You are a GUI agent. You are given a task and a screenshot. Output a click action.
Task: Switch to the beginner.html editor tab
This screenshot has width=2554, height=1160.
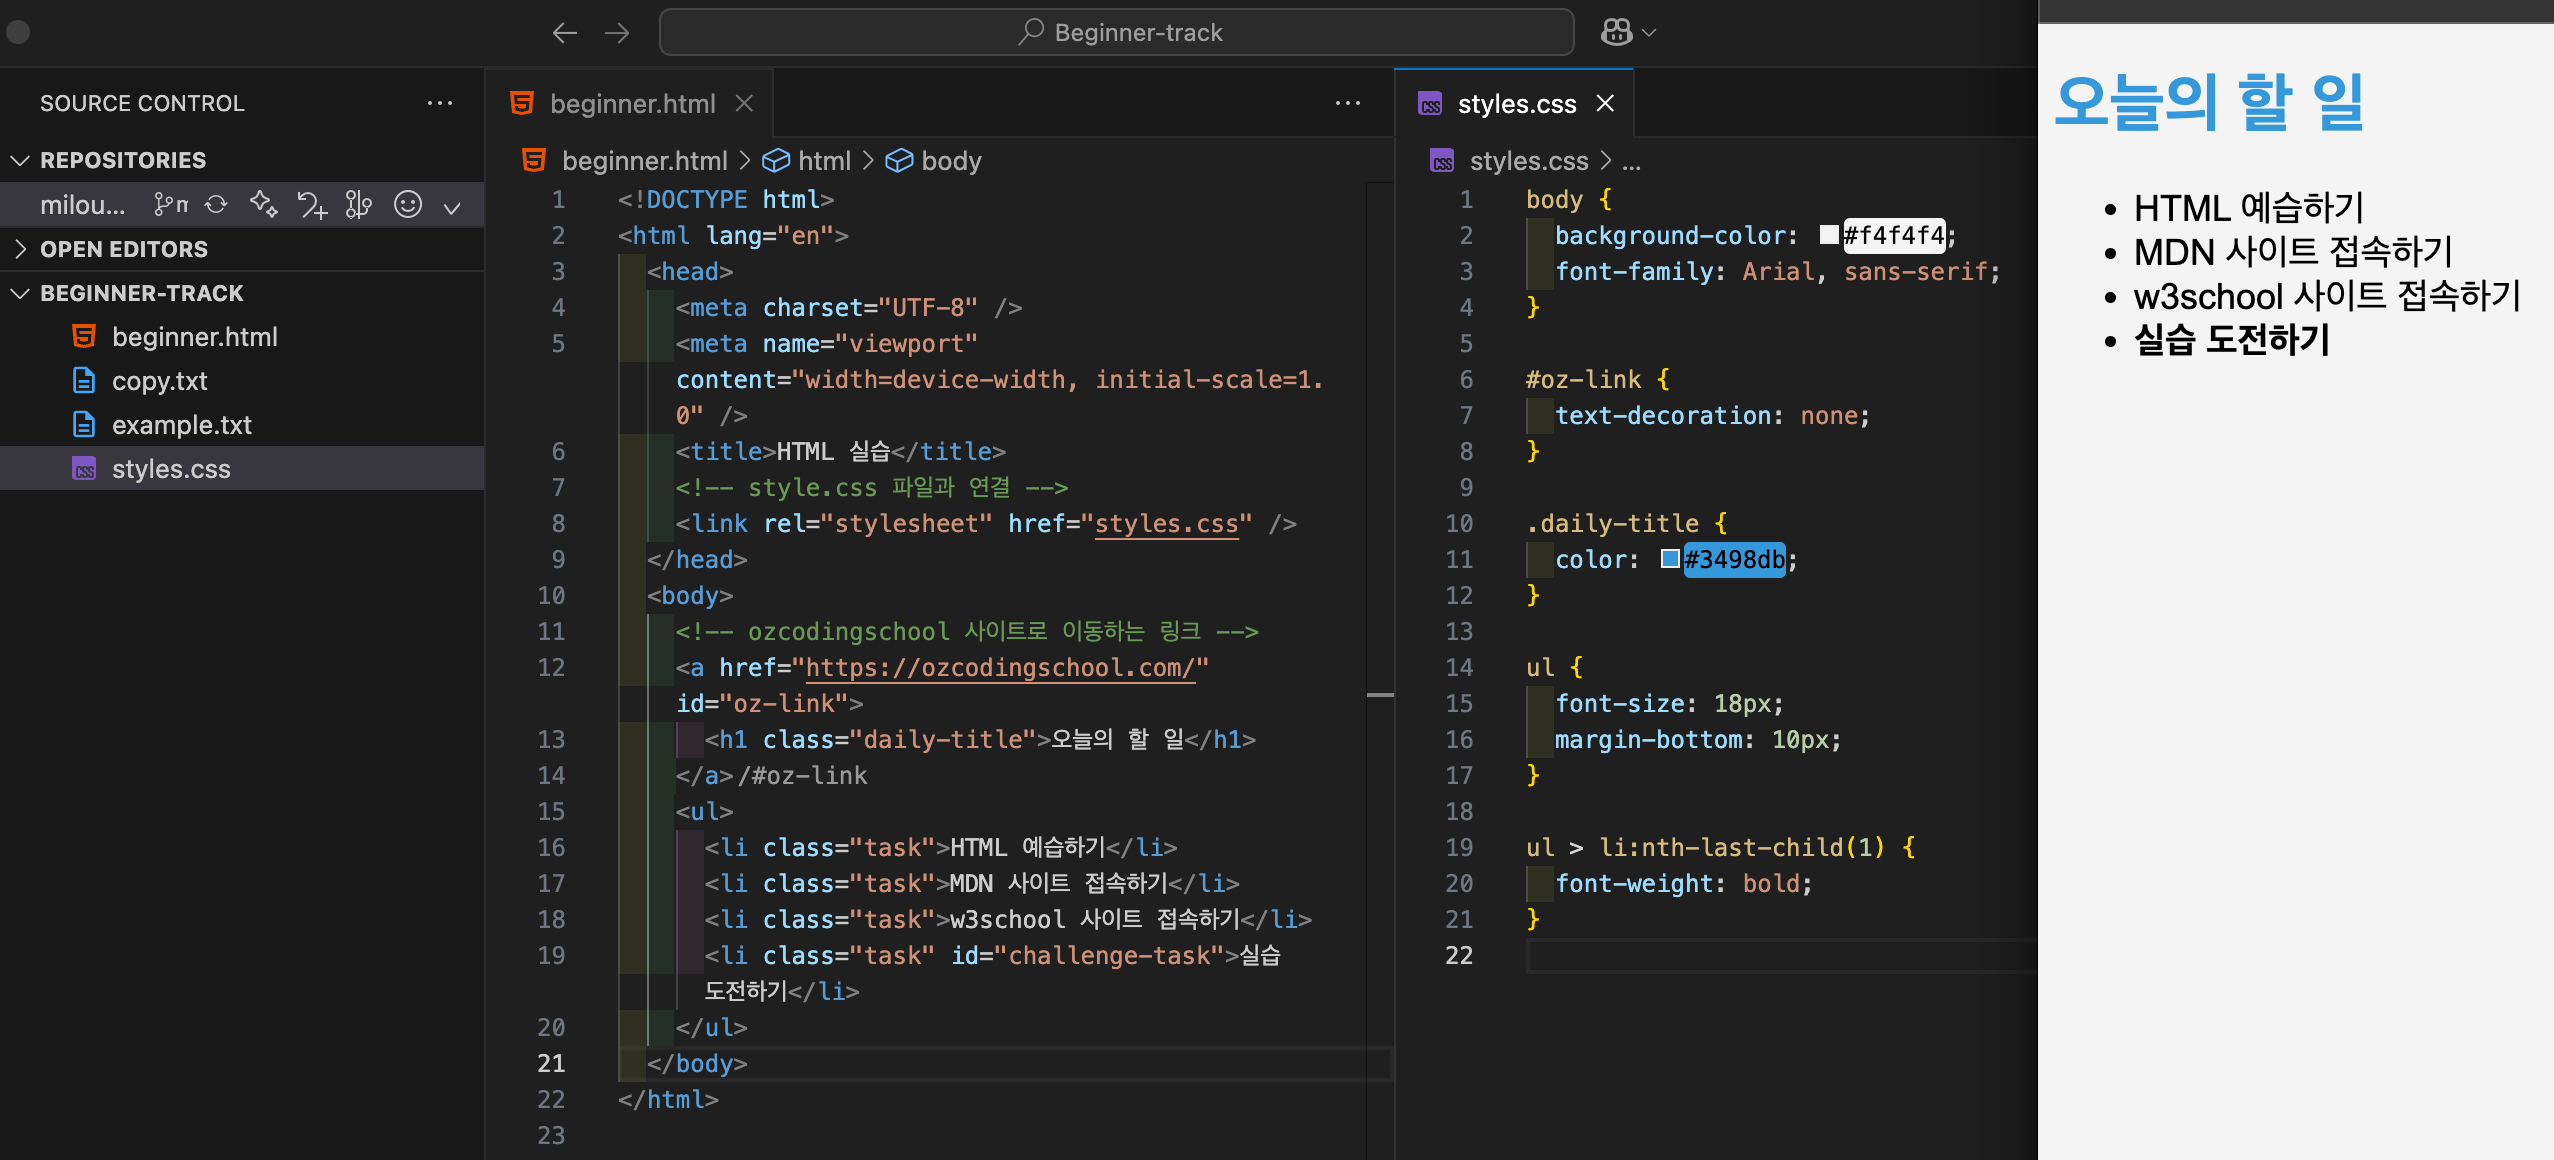click(631, 104)
